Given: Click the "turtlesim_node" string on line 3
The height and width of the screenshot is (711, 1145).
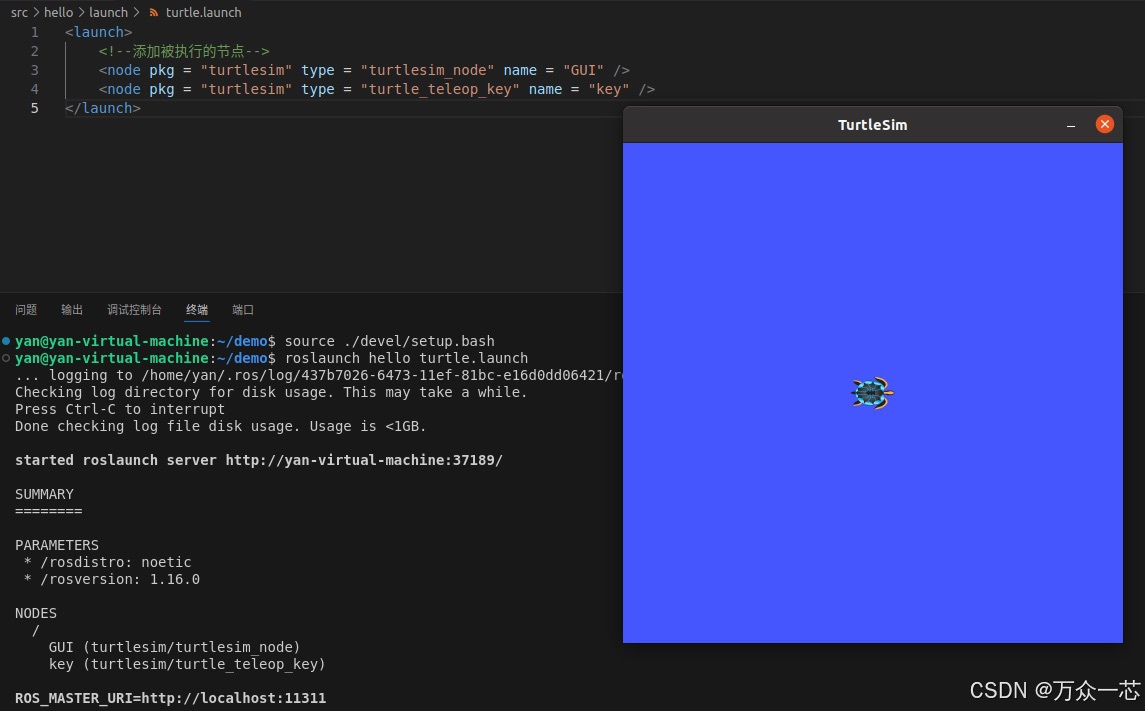Looking at the screenshot, I should tap(427, 70).
